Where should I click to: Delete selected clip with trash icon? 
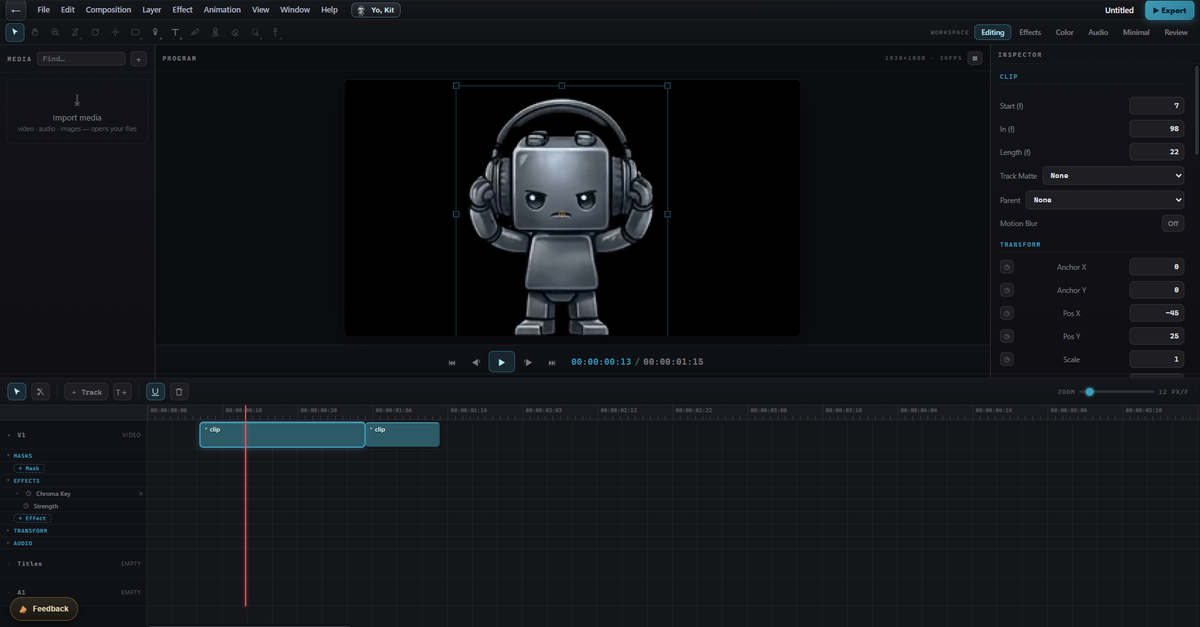pyautogui.click(x=178, y=392)
